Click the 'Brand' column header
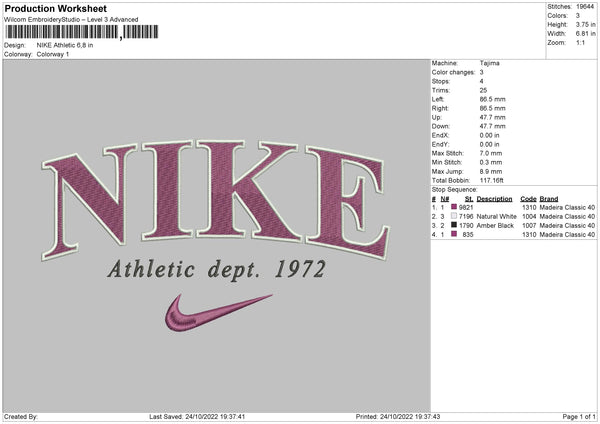The height and width of the screenshot is (424, 600). 549,199
